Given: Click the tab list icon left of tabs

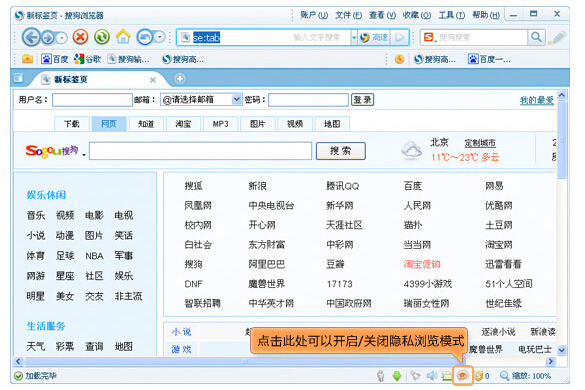Looking at the screenshot, I should pos(18,78).
